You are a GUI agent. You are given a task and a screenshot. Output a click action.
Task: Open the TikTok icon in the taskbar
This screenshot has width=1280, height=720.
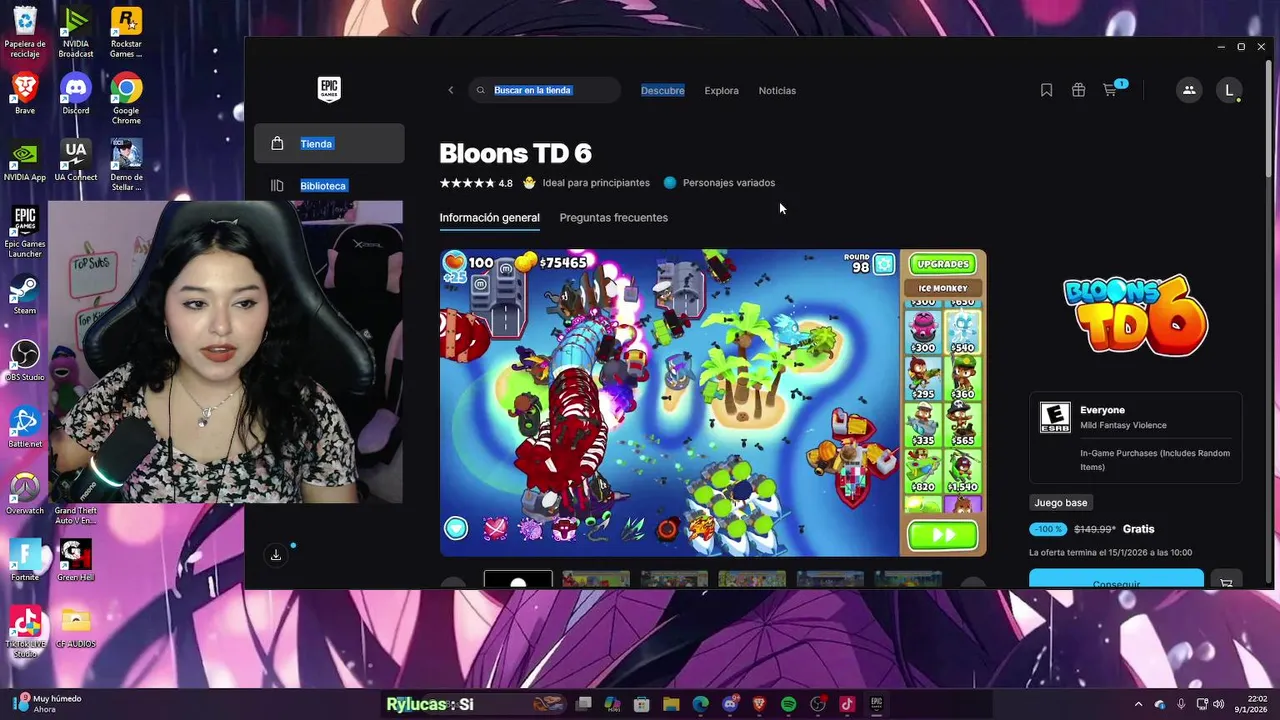847,704
